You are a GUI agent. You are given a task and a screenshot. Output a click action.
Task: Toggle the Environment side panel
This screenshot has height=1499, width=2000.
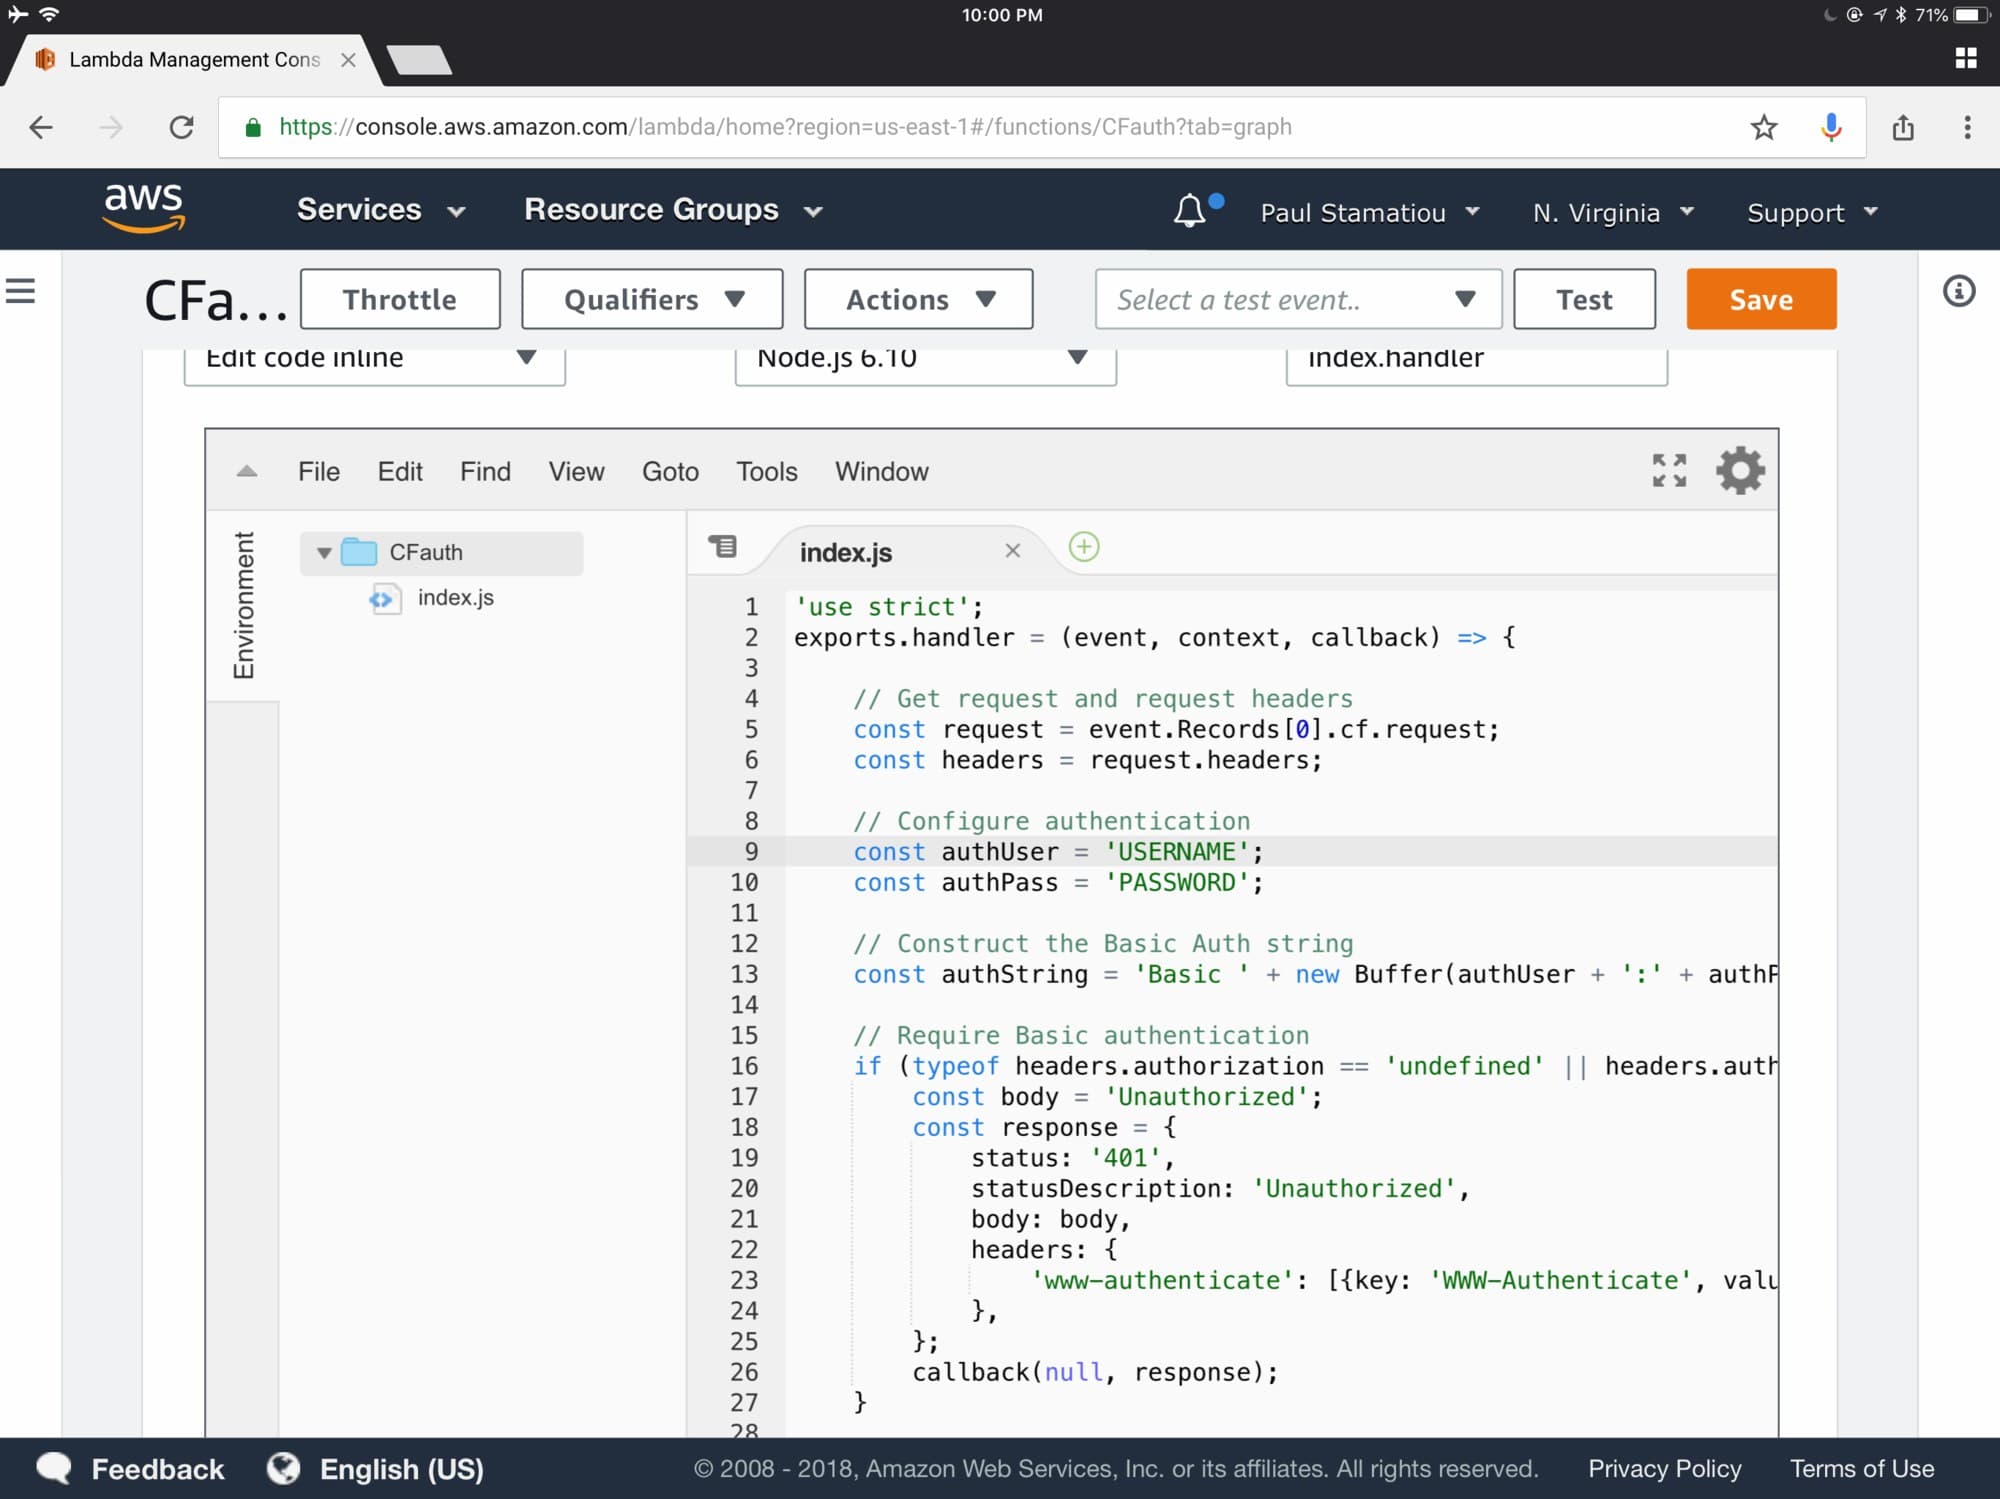click(x=243, y=606)
